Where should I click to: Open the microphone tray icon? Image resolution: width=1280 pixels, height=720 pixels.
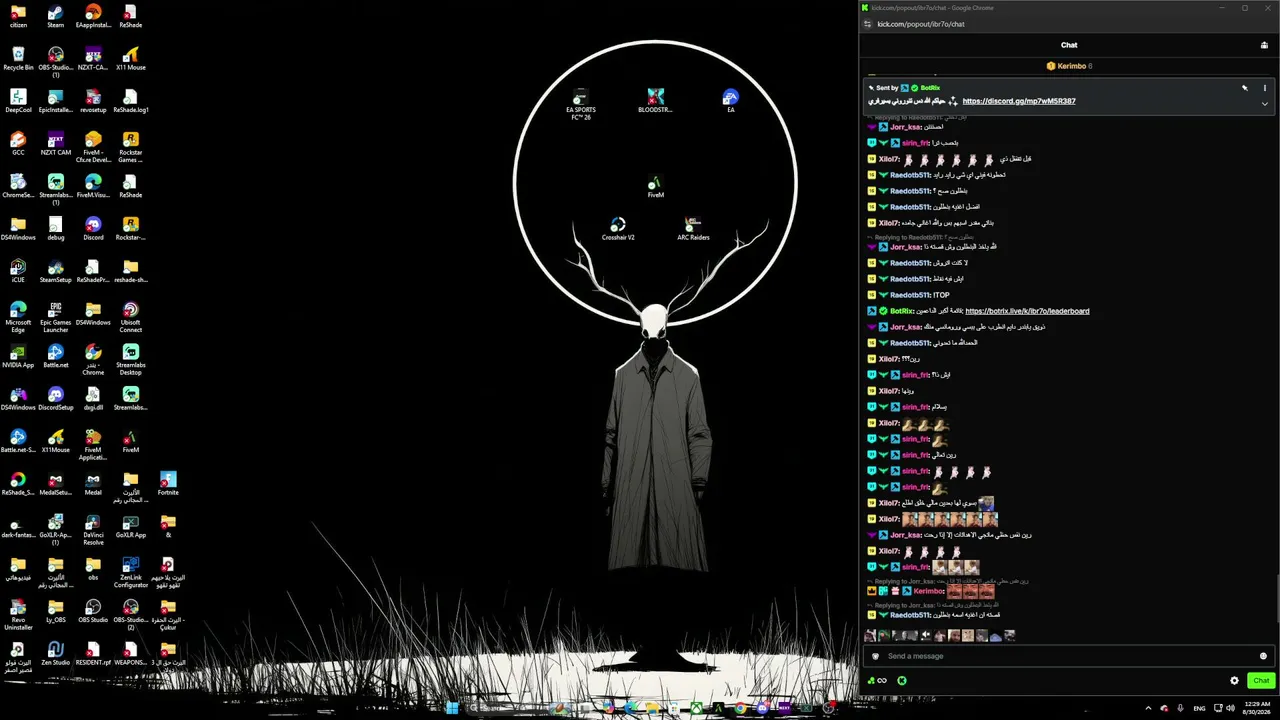(1181, 708)
